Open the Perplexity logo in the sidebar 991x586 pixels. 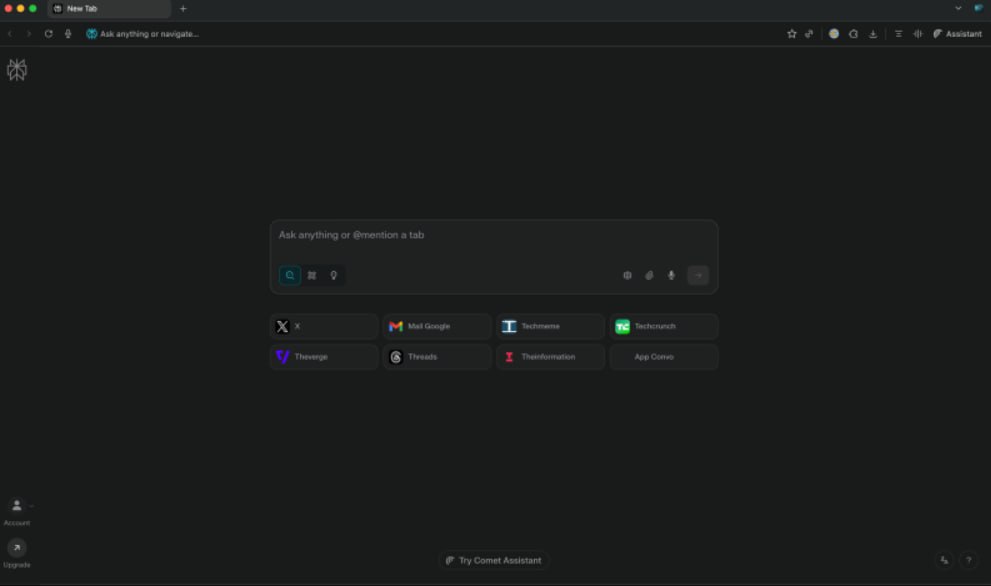pos(17,70)
